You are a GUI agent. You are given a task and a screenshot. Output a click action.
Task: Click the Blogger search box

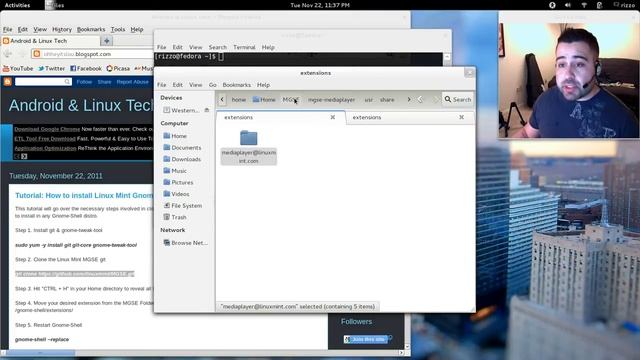pos(43,82)
